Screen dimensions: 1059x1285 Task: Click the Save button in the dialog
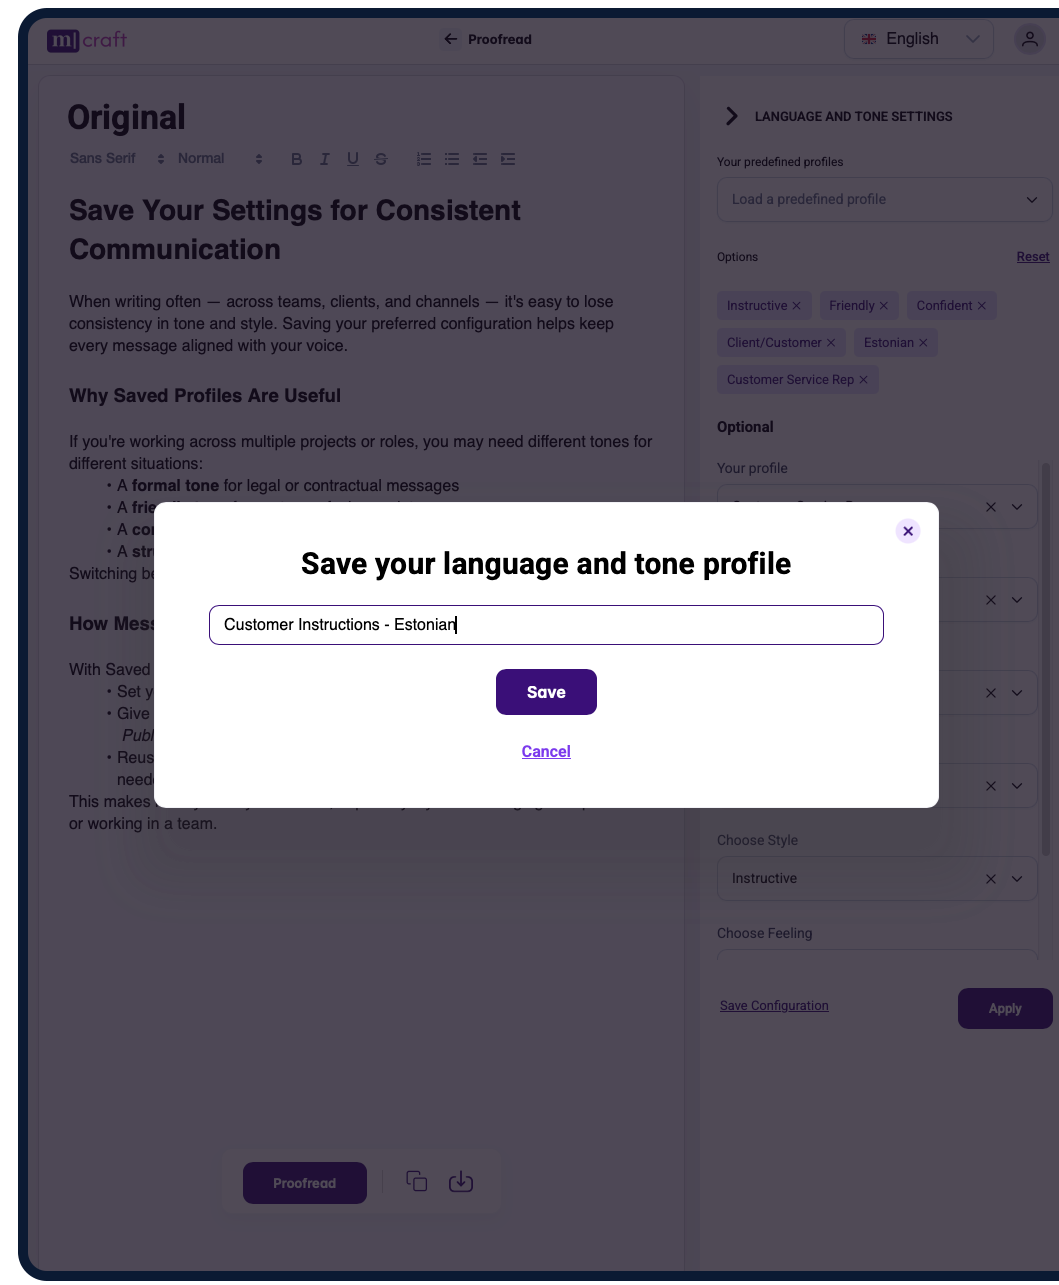click(x=546, y=691)
